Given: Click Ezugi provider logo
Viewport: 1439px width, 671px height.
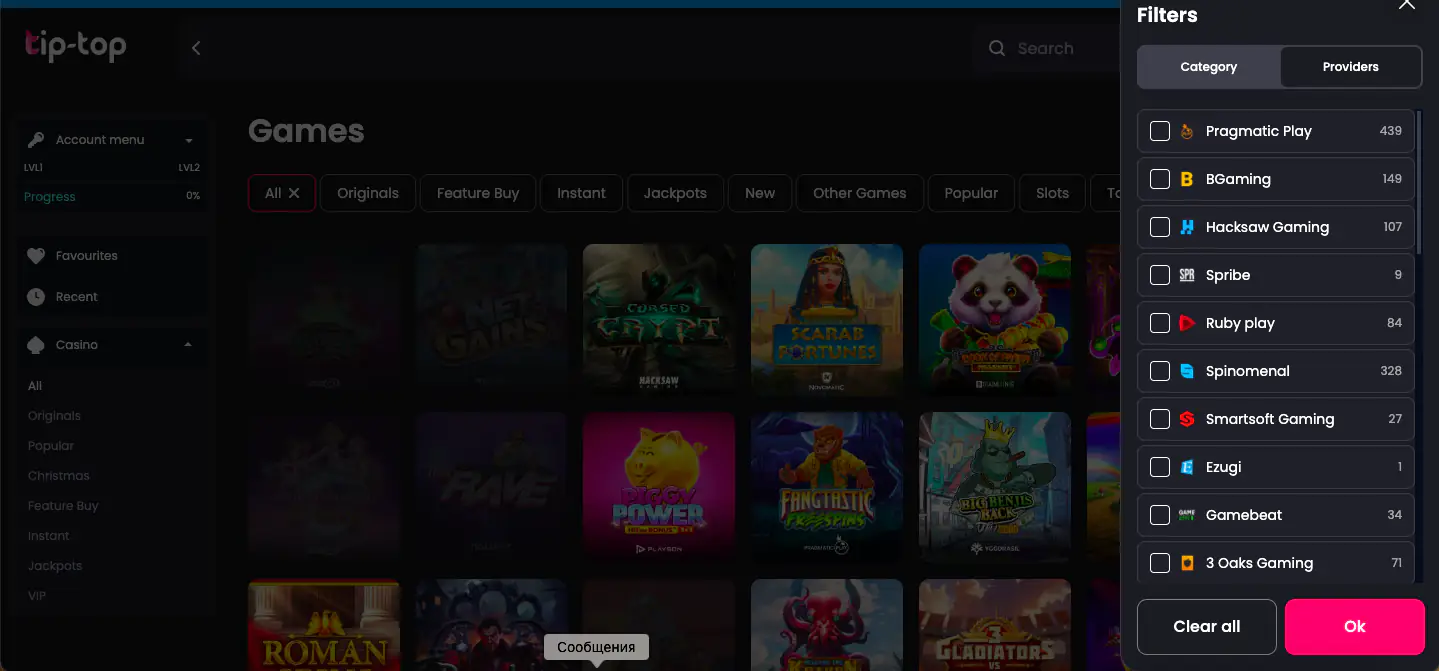Looking at the screenshot, I should pos(1187,467).
